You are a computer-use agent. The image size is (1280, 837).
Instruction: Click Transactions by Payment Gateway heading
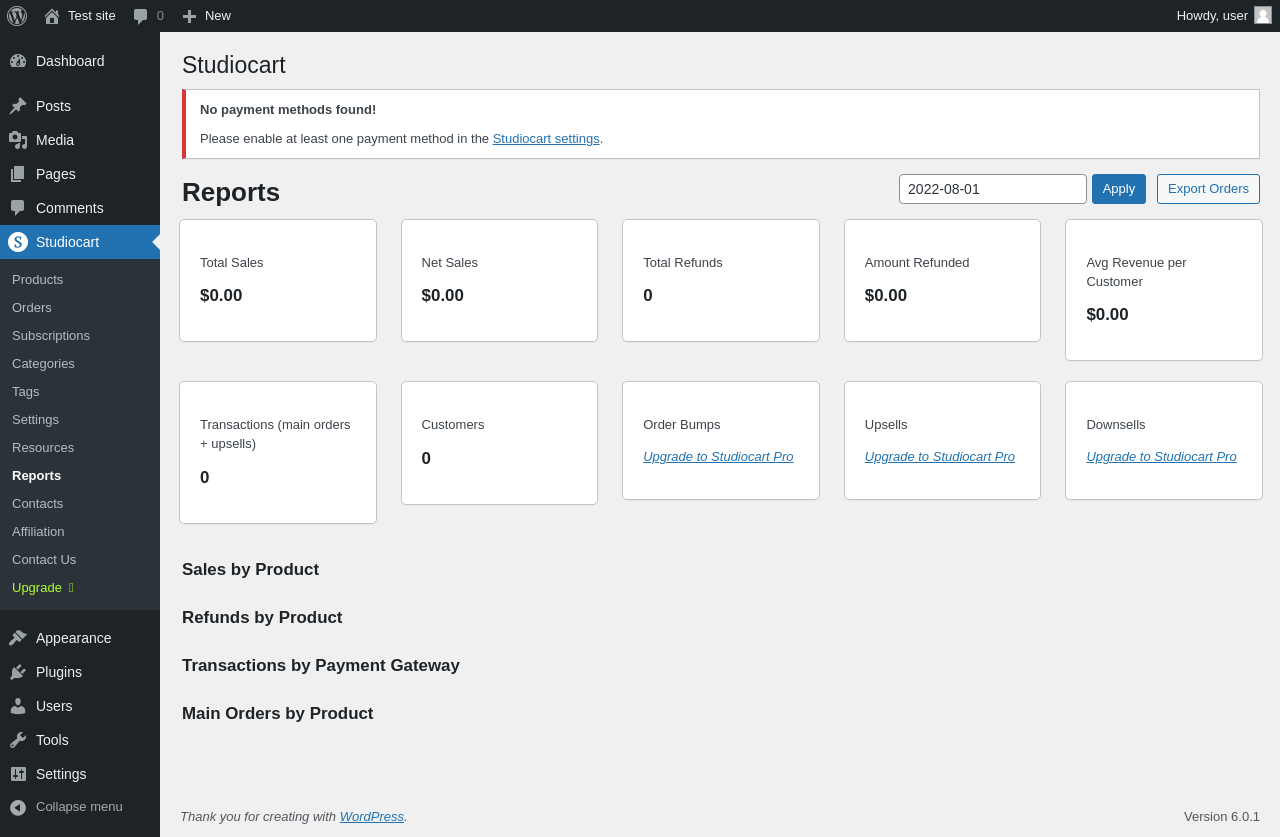tap(321, 666)
